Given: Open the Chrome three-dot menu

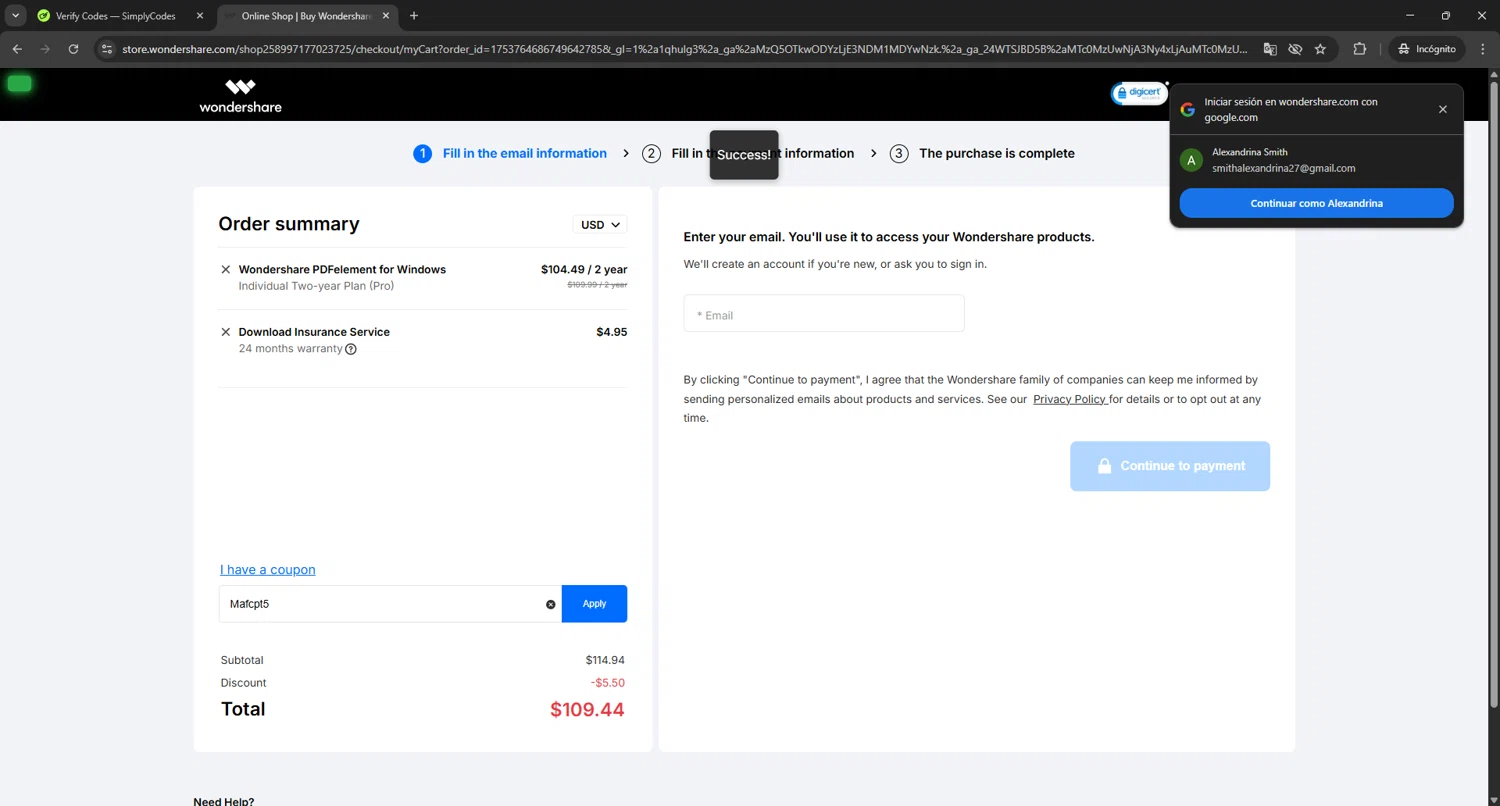Looking at the screenshot, I should 1481,49.
